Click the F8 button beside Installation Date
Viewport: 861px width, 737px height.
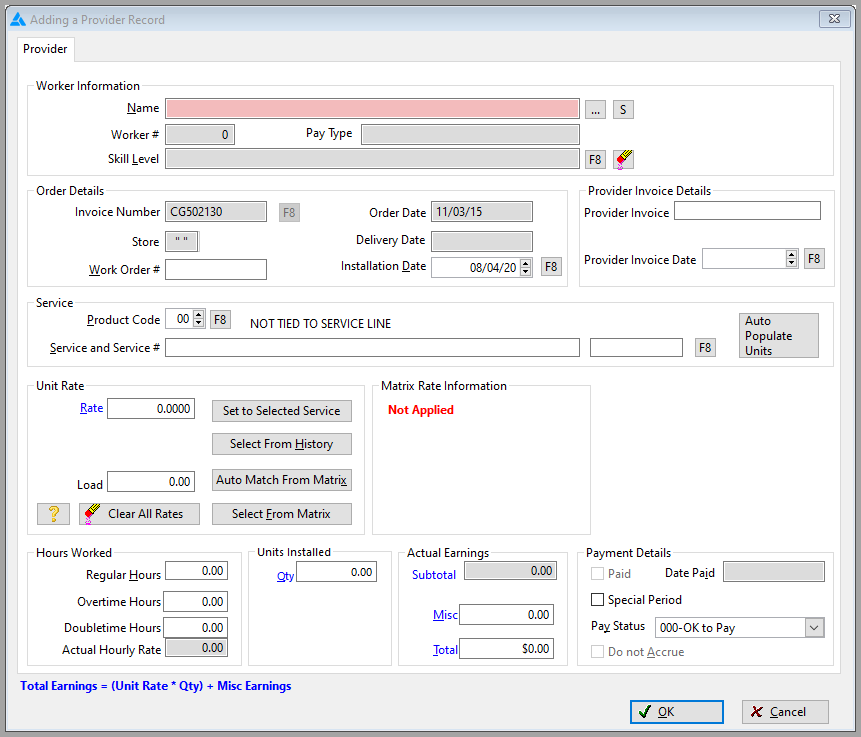[x=551, y=267]
